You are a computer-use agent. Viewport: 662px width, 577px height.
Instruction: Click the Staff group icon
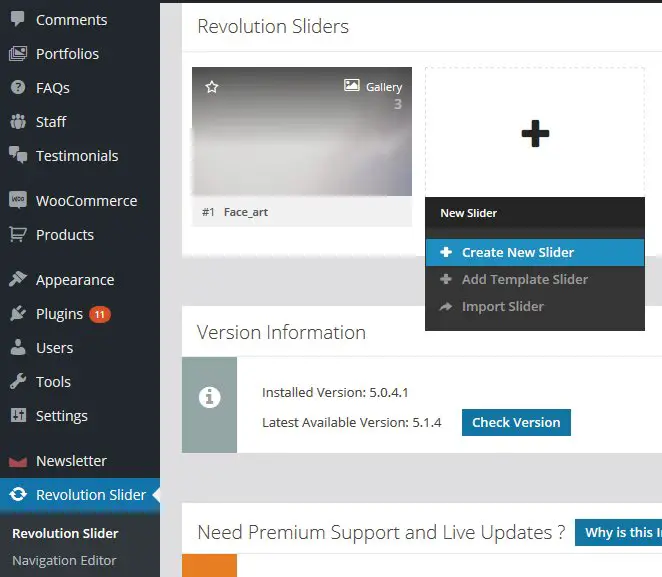(x=18, y=122)
